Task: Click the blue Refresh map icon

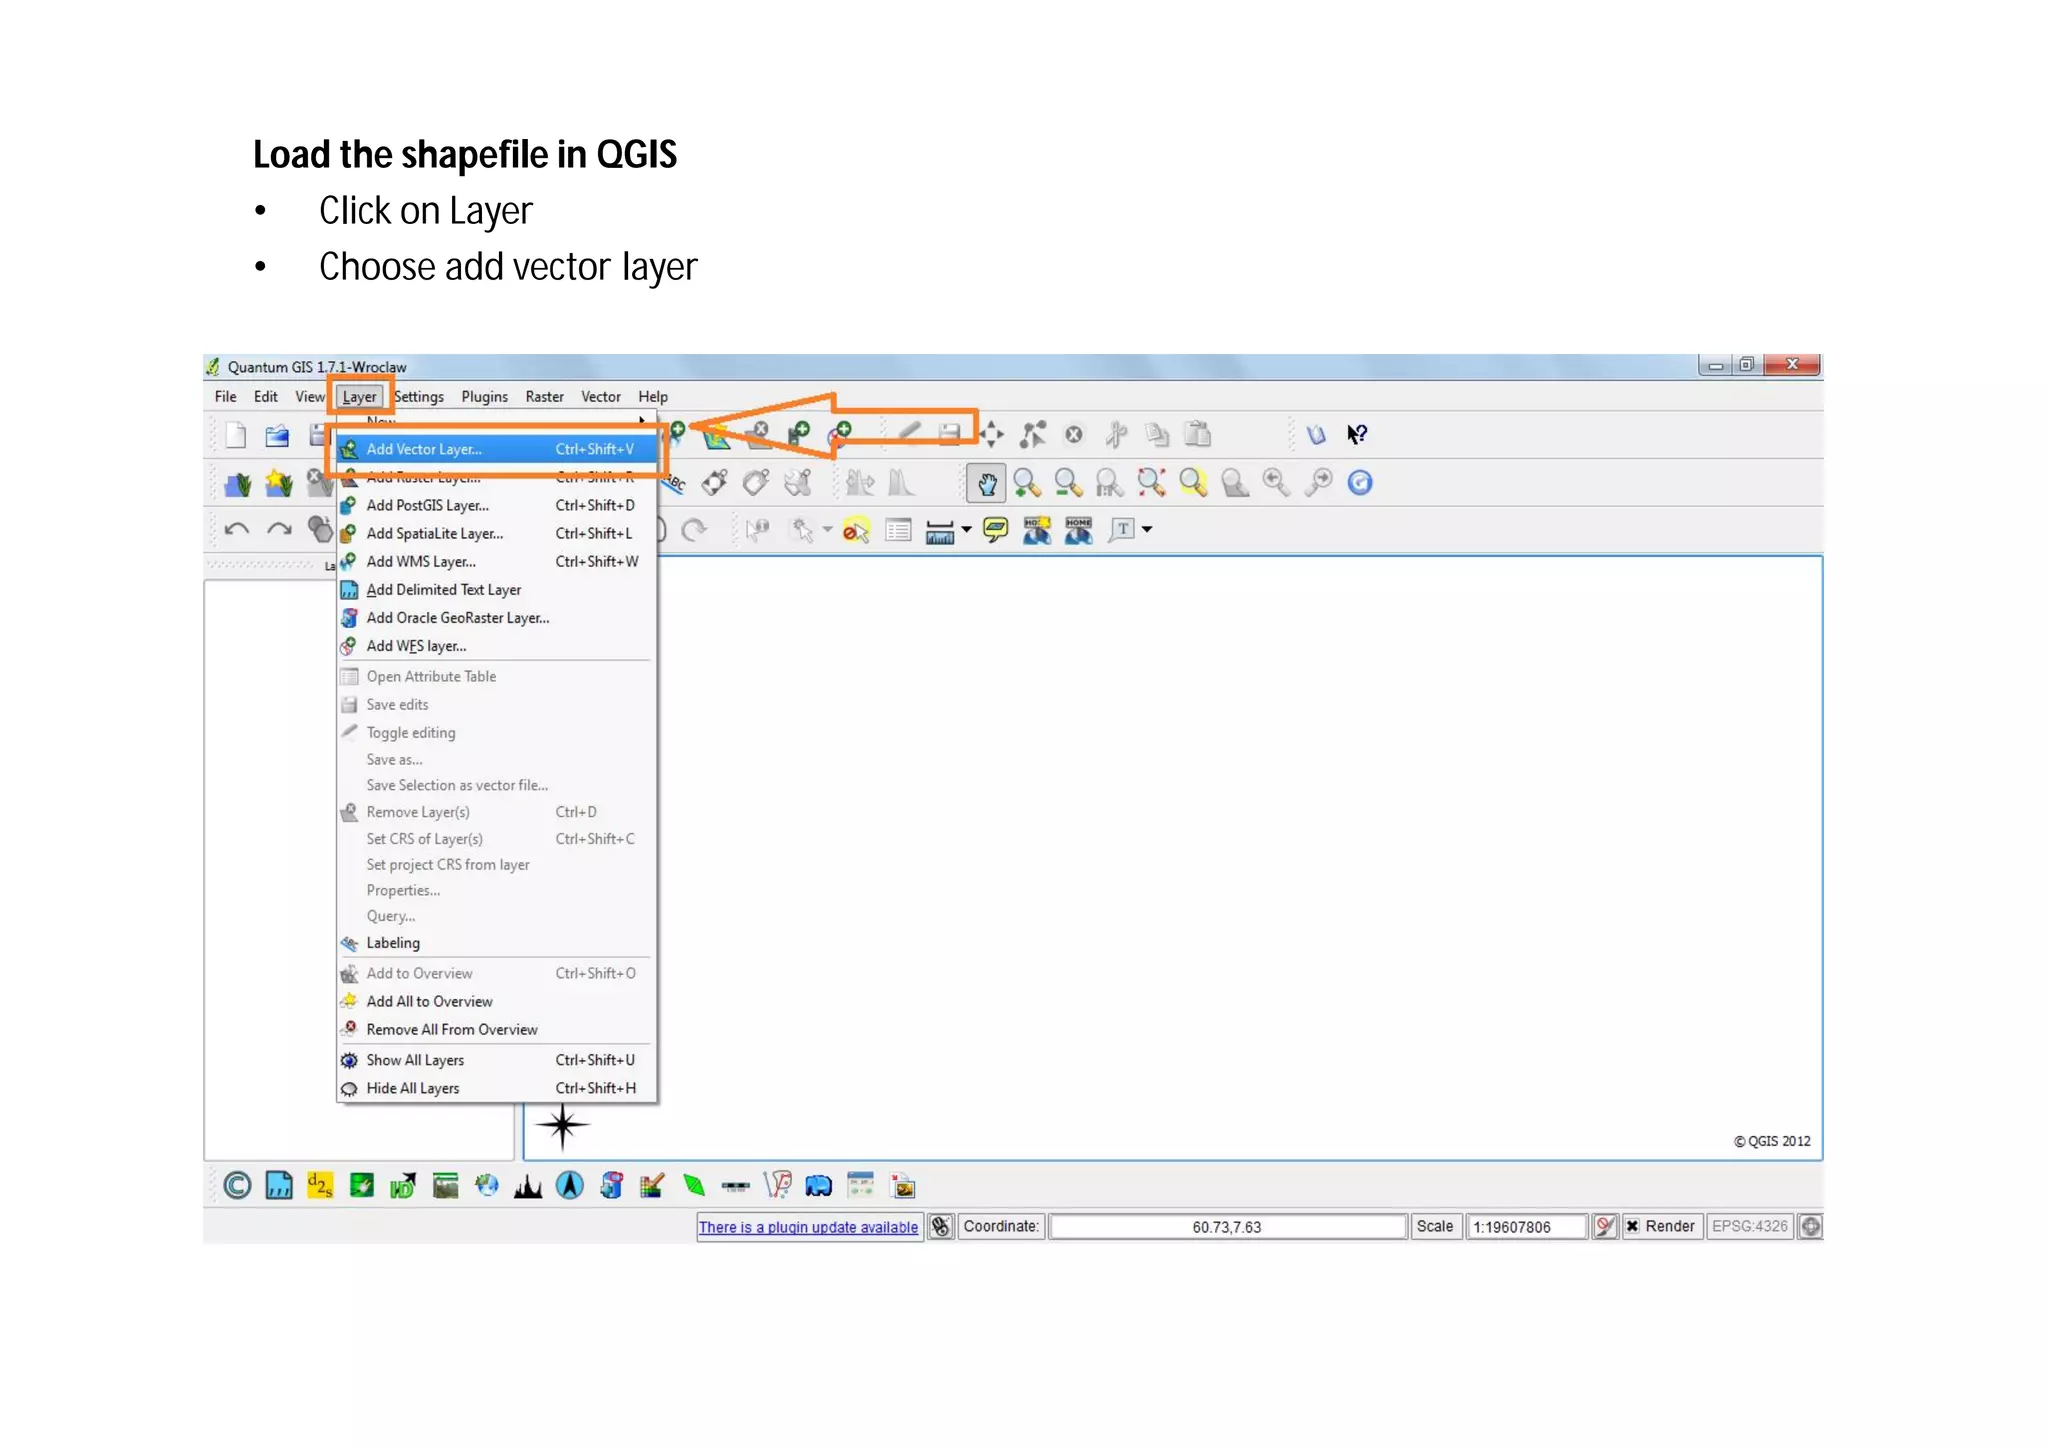Action: pos(1360,483)
